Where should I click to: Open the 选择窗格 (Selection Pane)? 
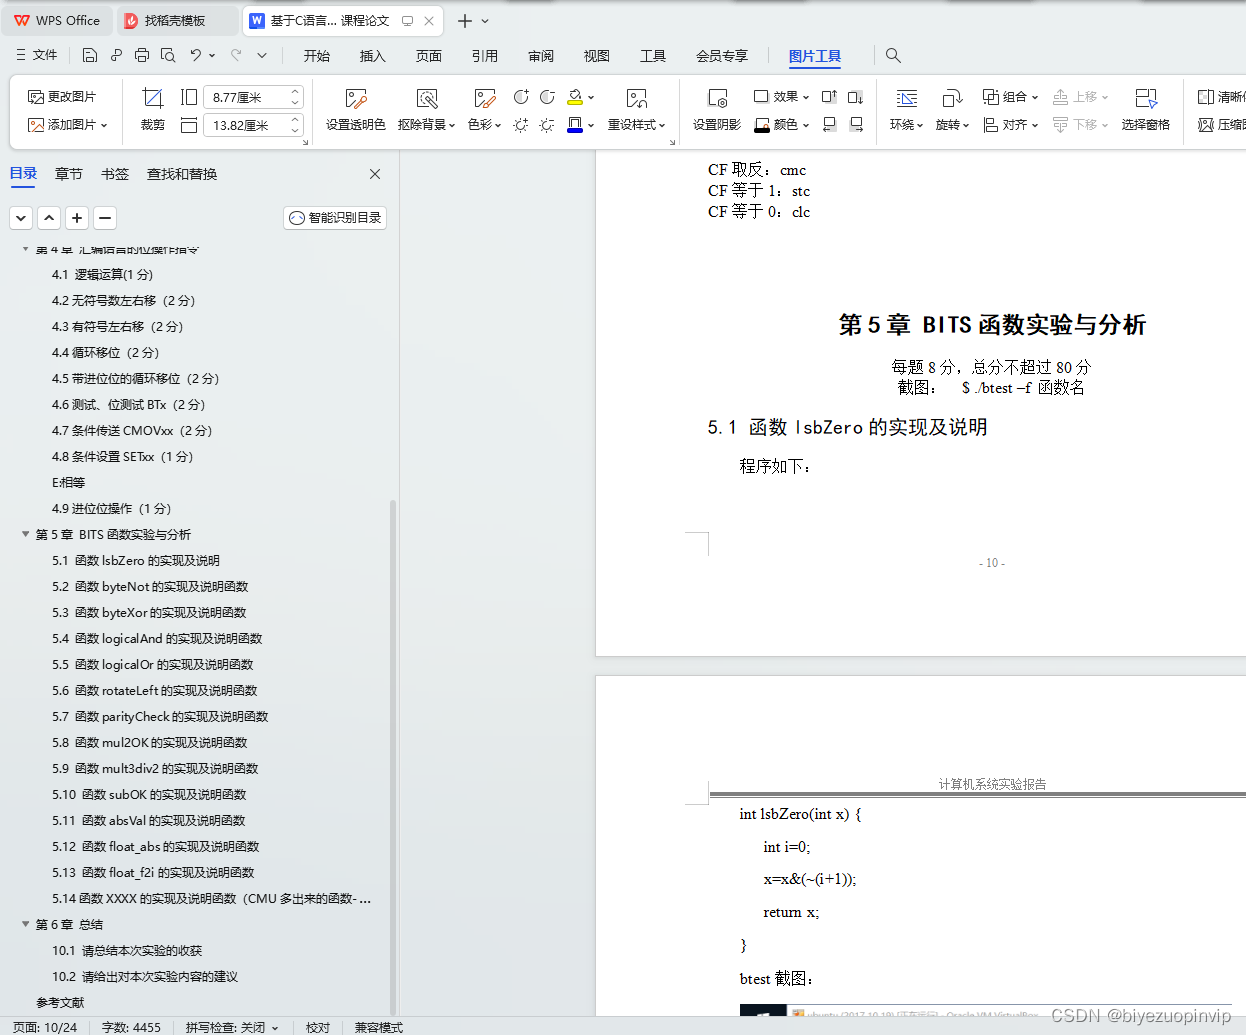[1145, 107]
